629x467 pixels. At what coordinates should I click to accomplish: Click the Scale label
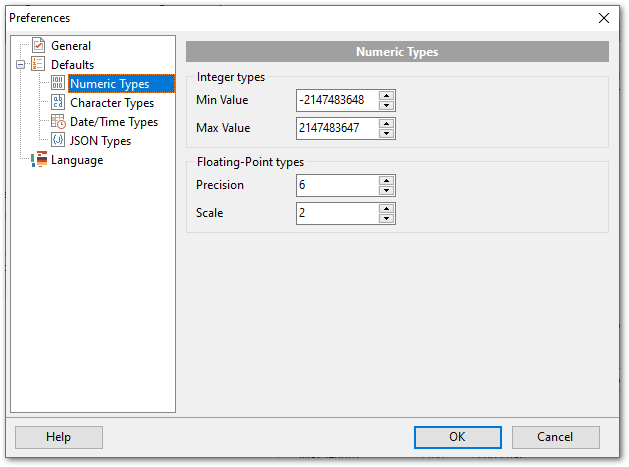[x=209, y=213]
